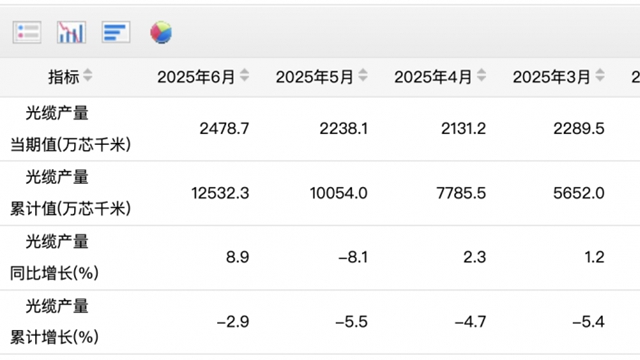Click the 2025年6月 header label

pos(196,77)
